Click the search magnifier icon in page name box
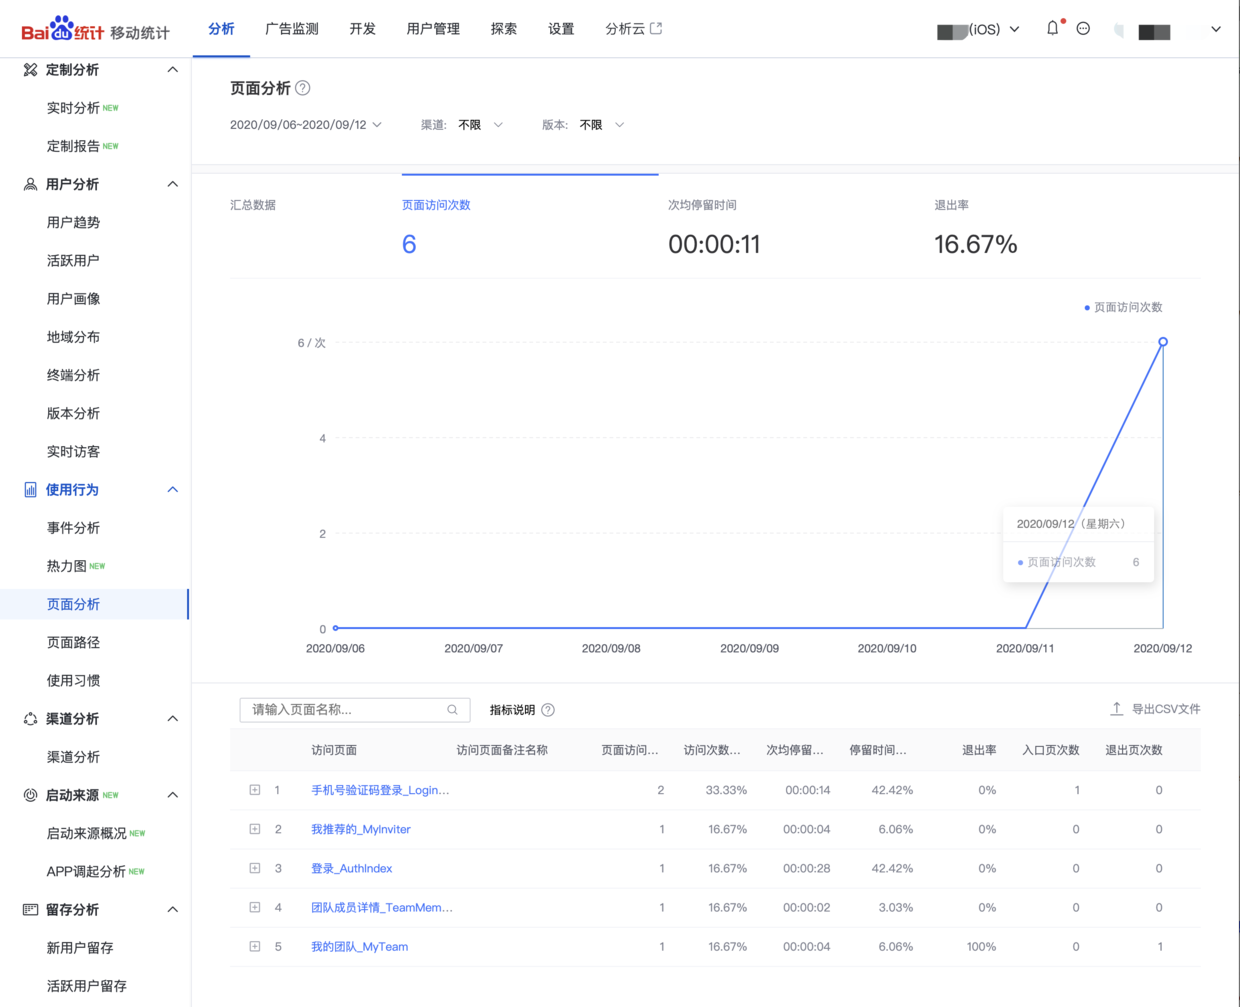This screenshot has height=1007, width=1240. pyautogui.click(x=452, y=710)
